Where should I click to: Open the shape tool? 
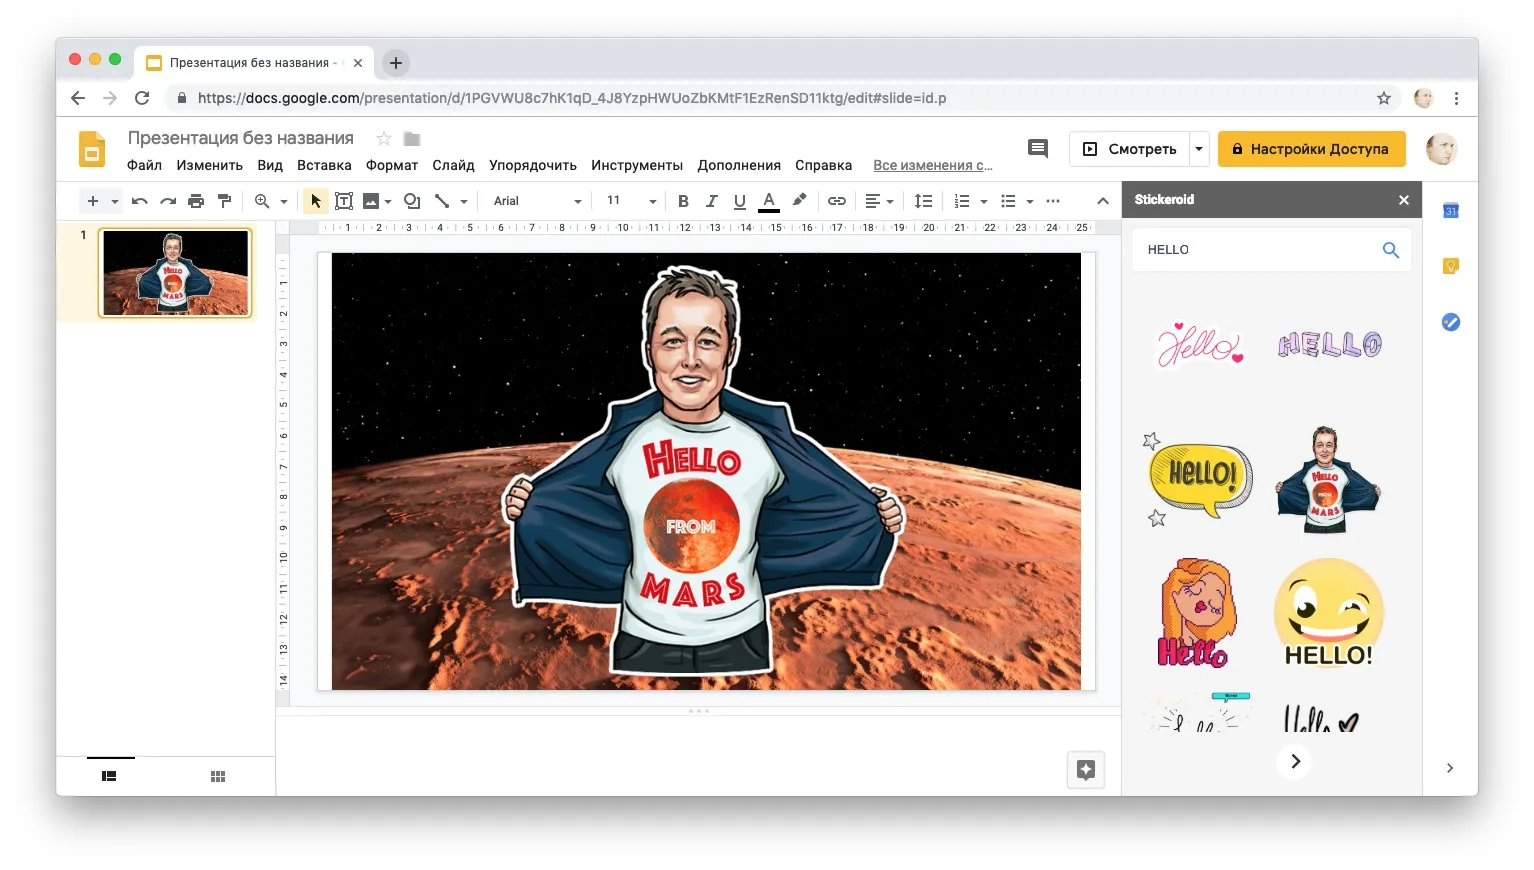point(412,201)
